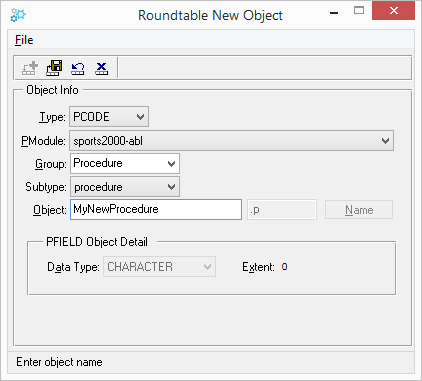Open the Data Type dropdown showing CHARACTER
The image size is (422, 381).
tap(159, 267)
